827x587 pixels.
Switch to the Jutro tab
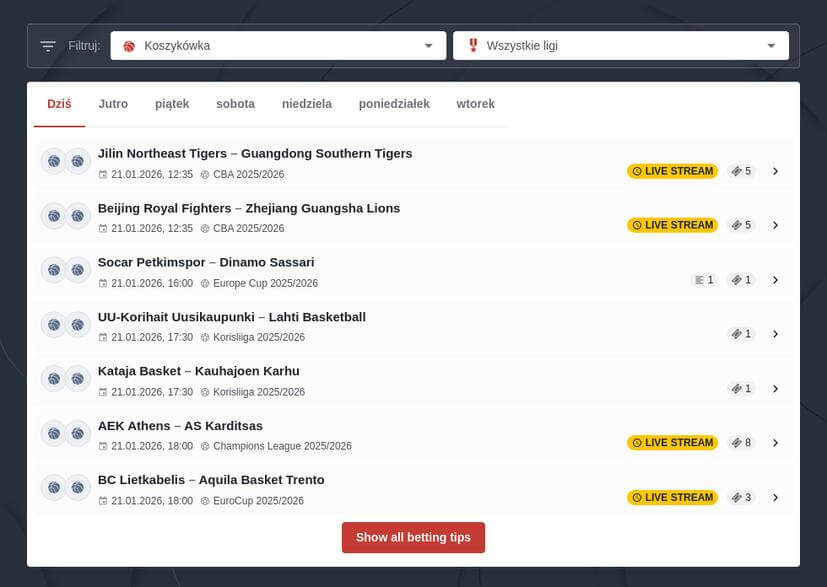coord(113,104)
